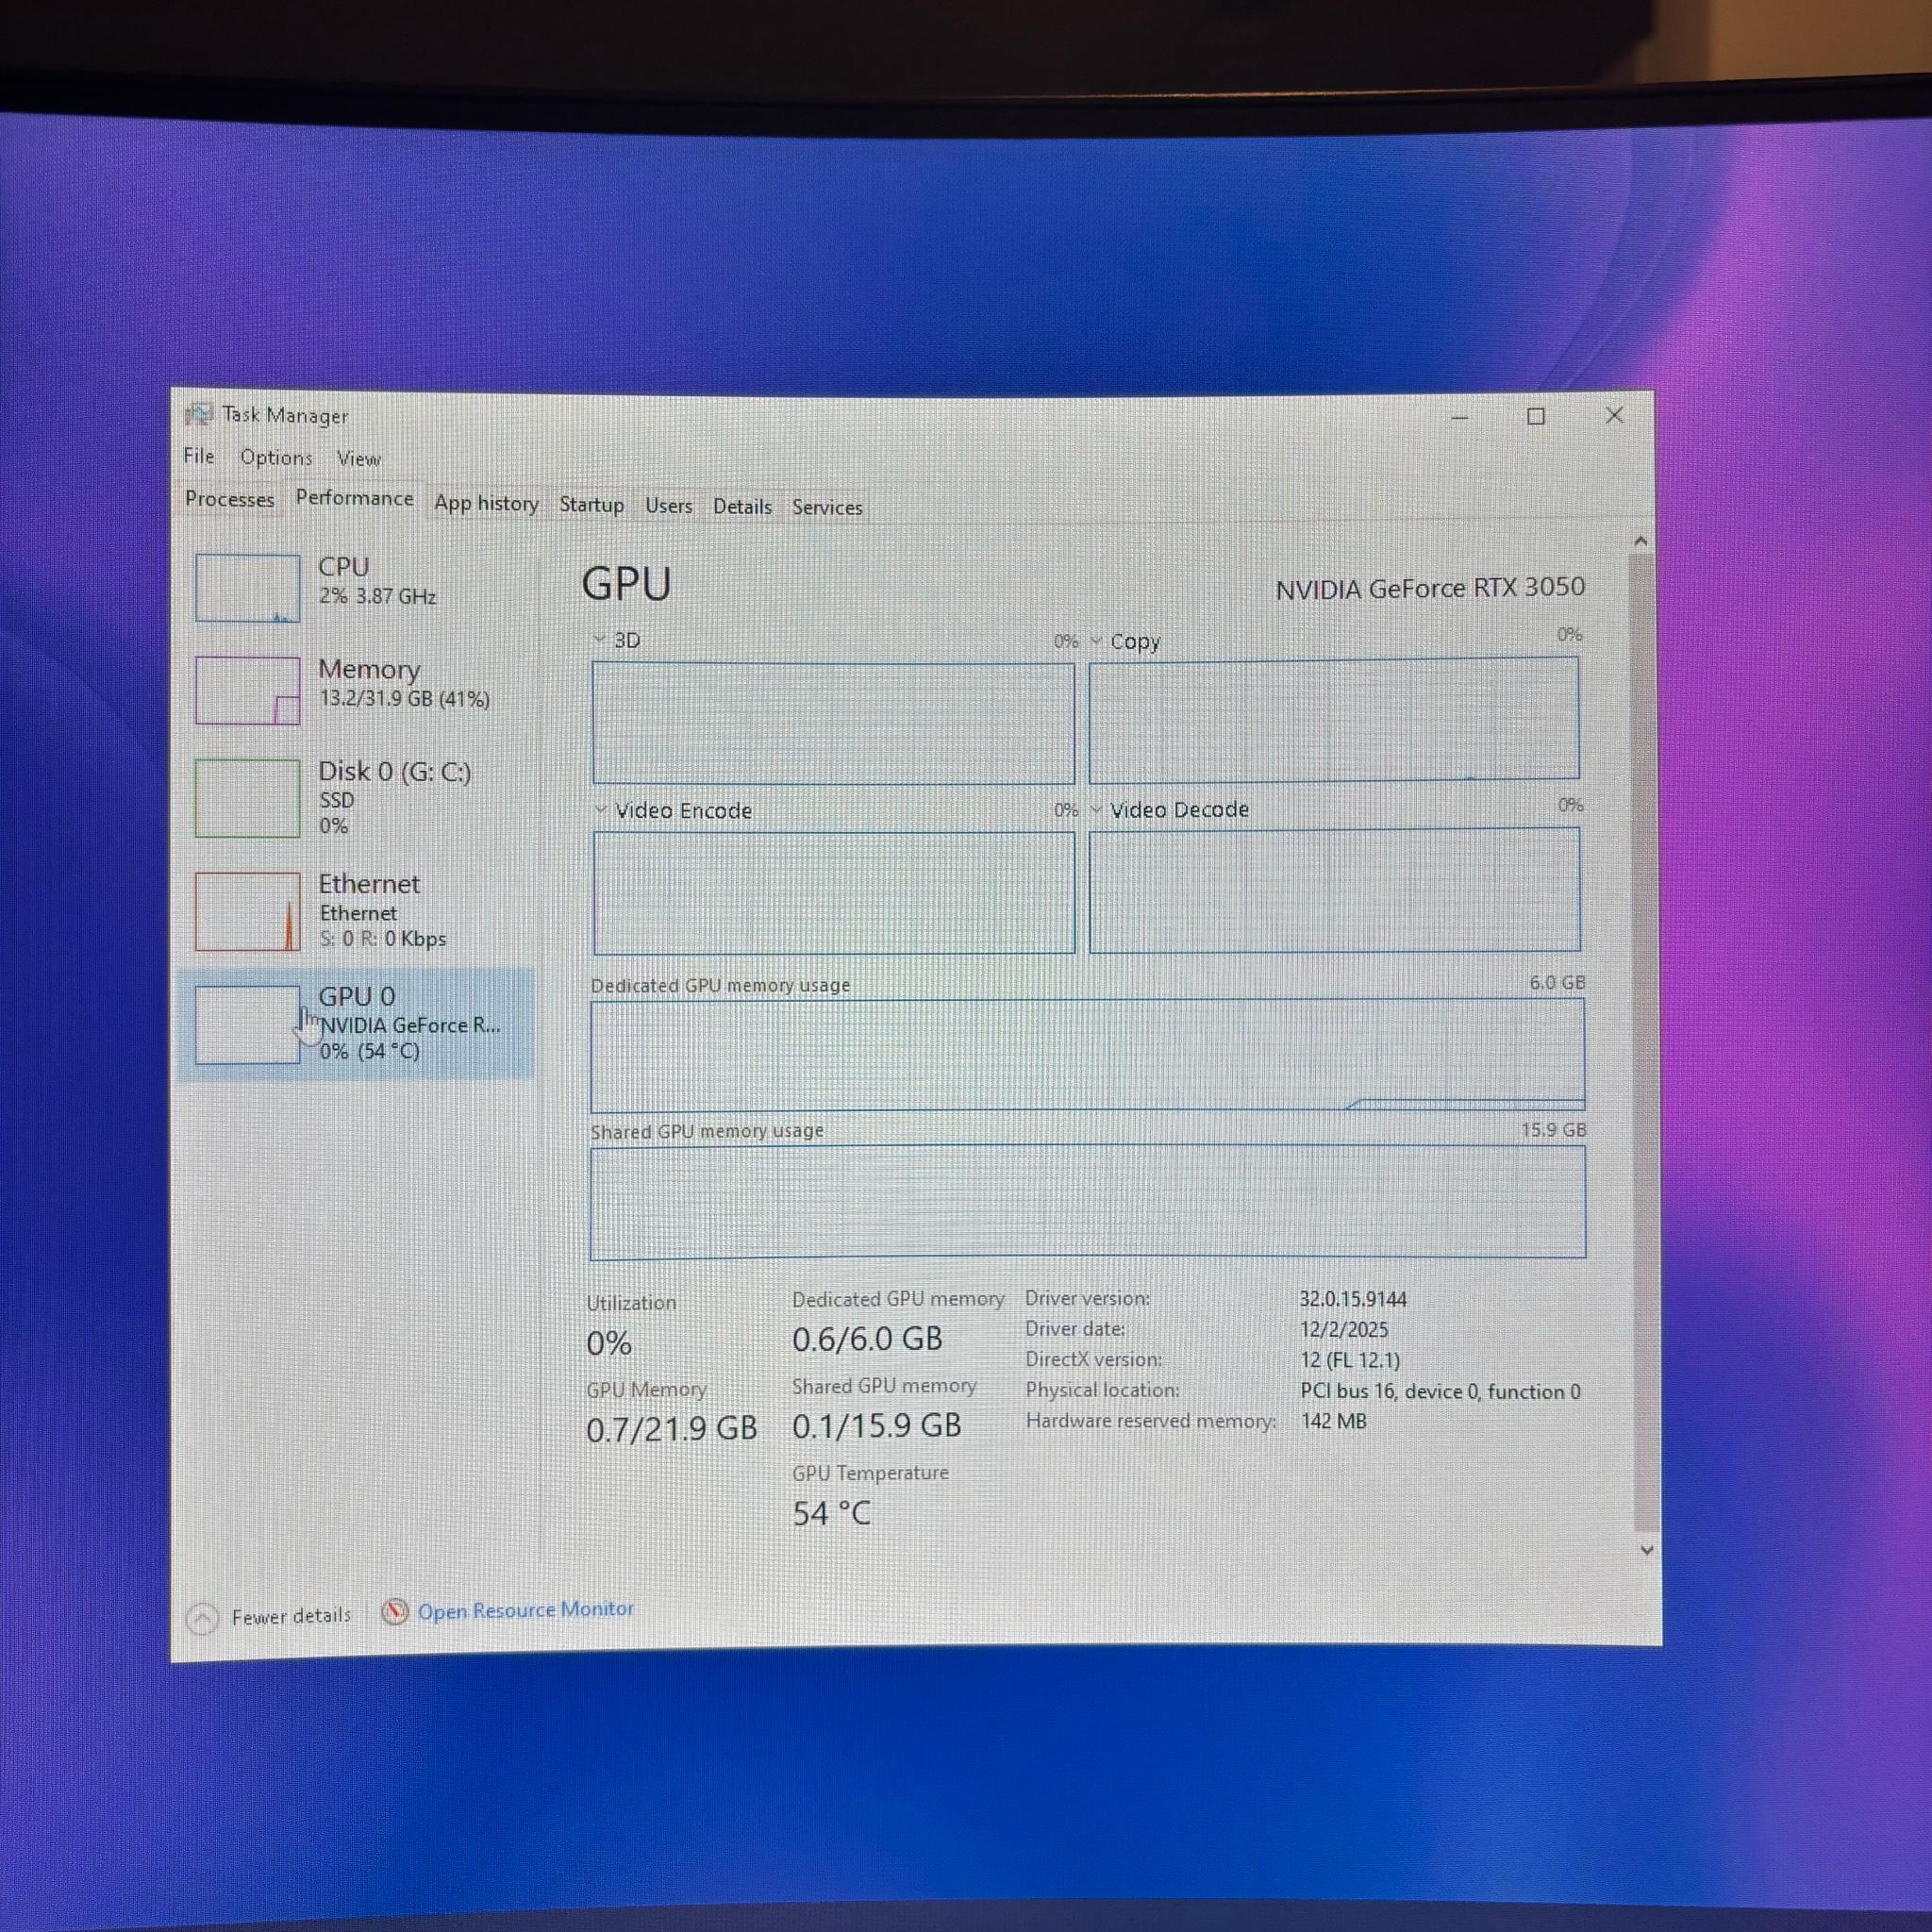Image resolution: width=1932 pixels, height=1932 pixels.
Task: Select the GPU 0 sidebar item
Action: point(355,1023)
